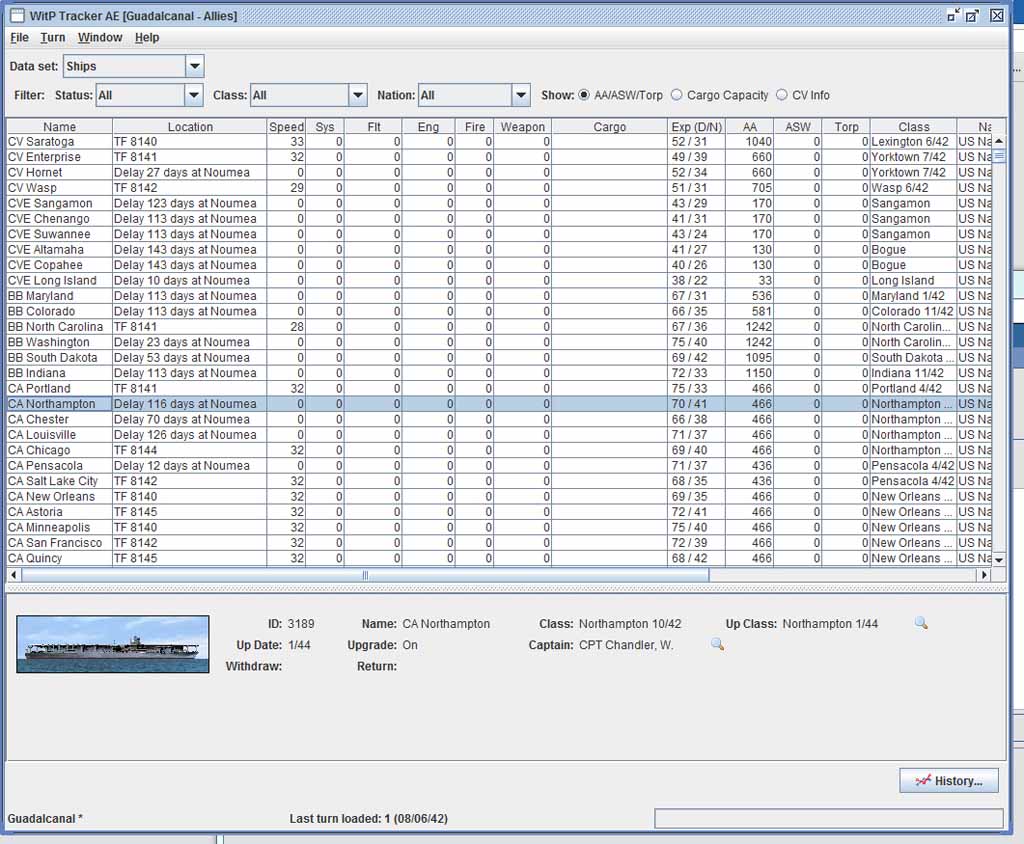Click the 'Guadalcanal *' status bar label
Image resolution: width=1024 pixels, height=844 pixels.
click(x=45, y=819)
